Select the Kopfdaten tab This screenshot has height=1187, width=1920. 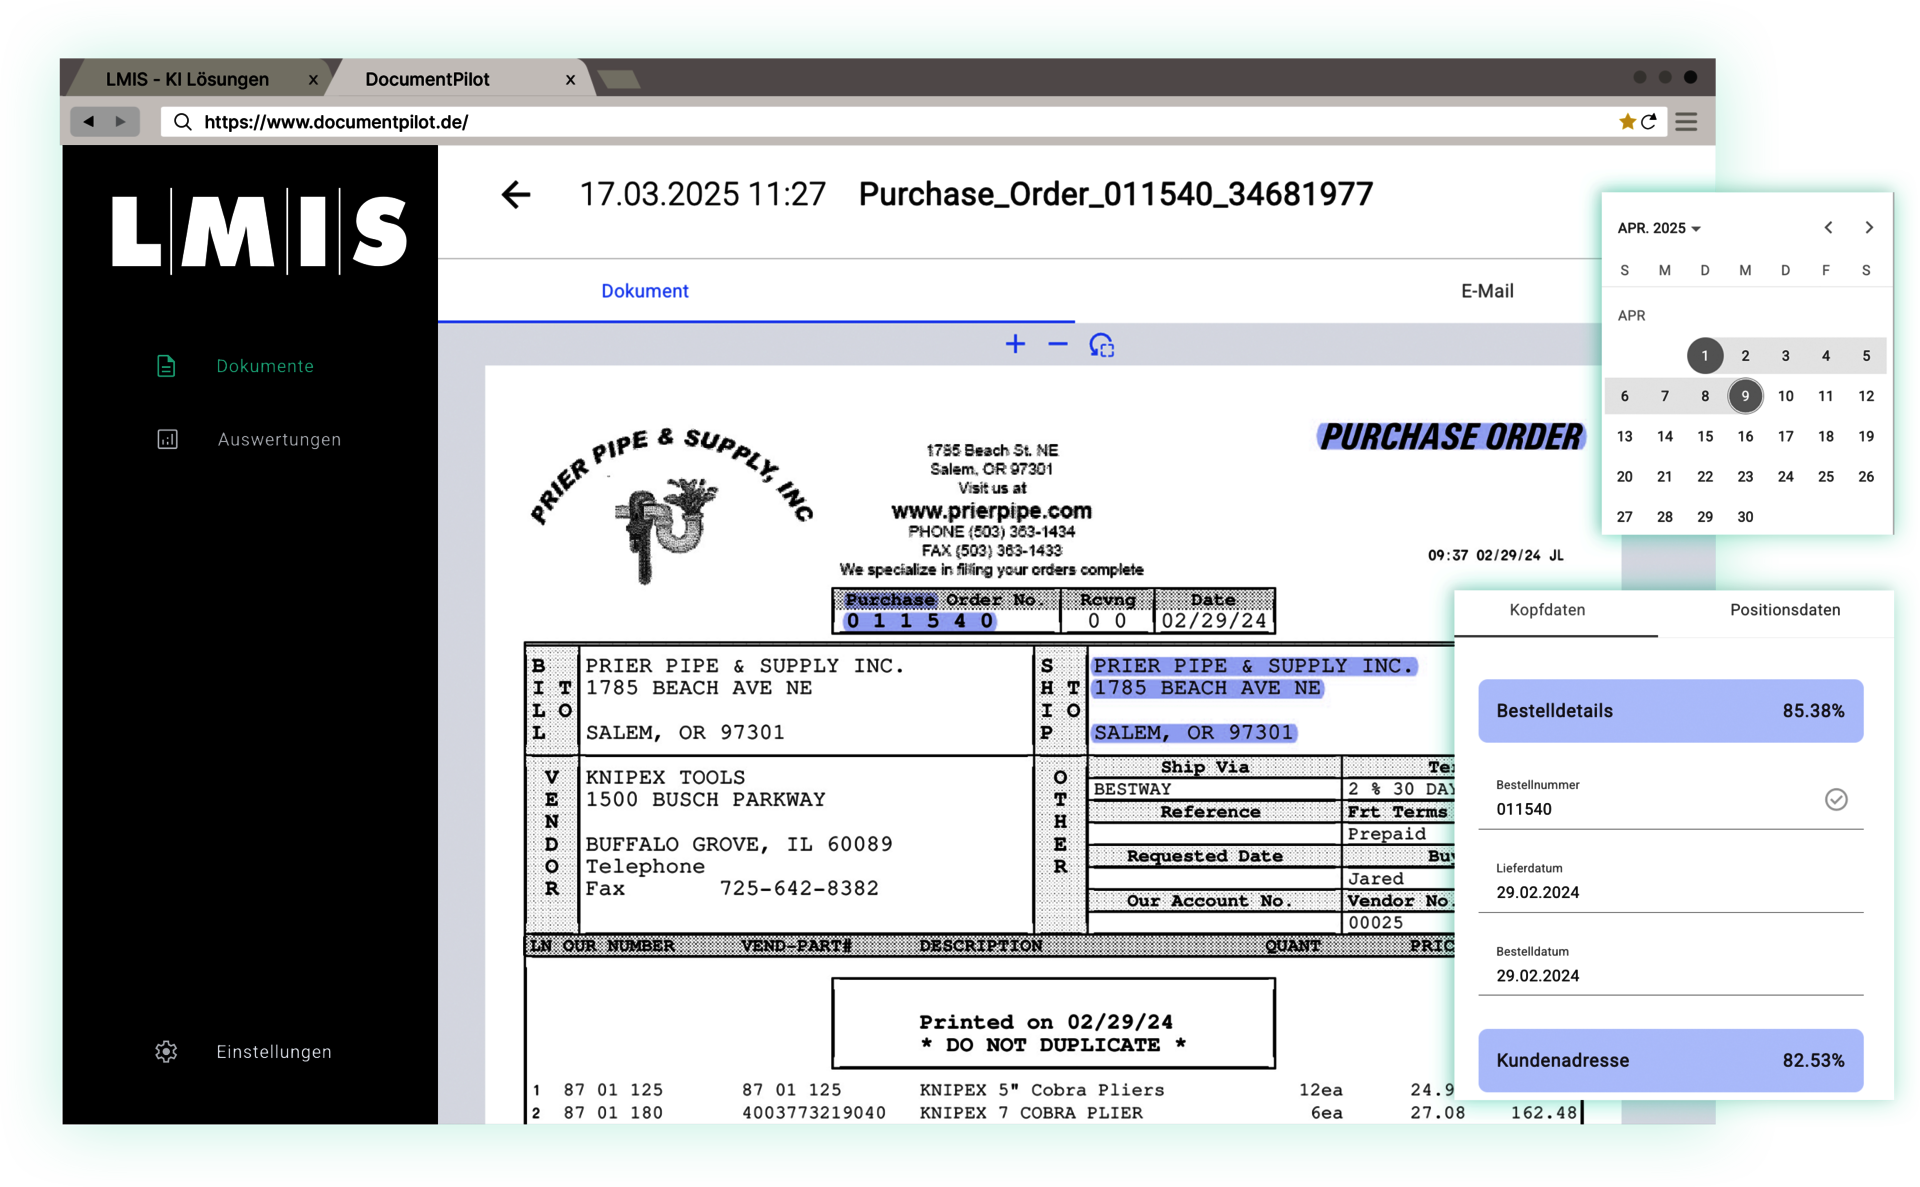coord(1547,610)
